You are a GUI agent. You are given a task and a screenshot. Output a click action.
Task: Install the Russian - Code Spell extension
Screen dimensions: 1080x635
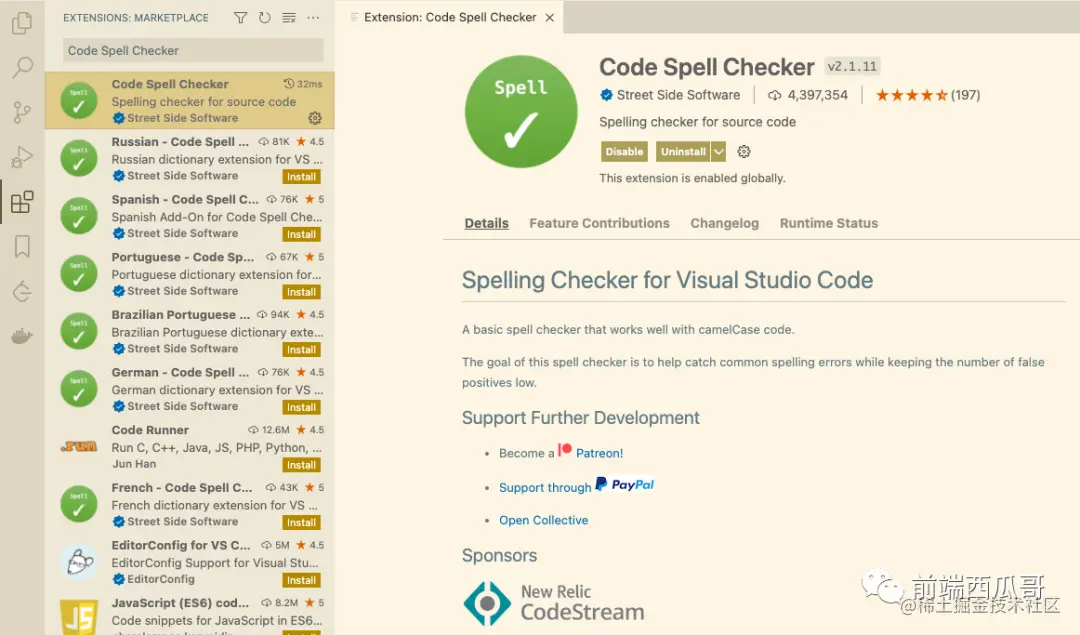click(301, 177)
